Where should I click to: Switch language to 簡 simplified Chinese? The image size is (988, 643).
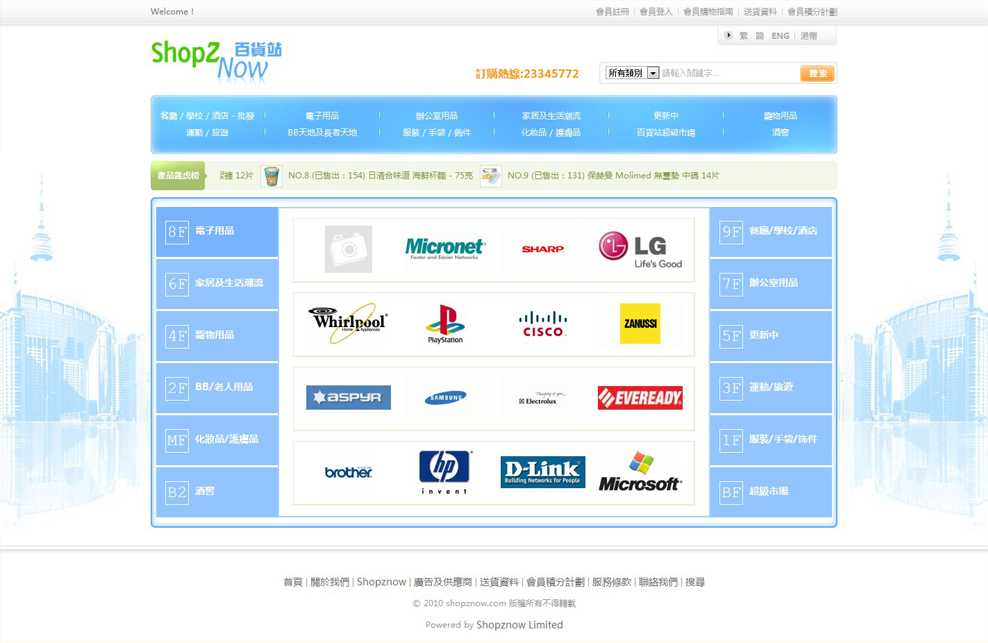coord(760,36)
